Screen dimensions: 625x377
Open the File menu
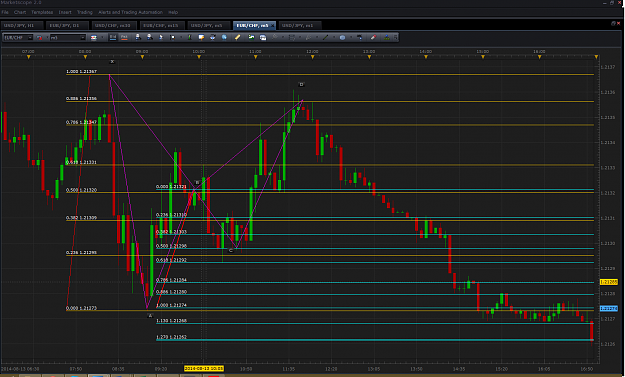5,12
